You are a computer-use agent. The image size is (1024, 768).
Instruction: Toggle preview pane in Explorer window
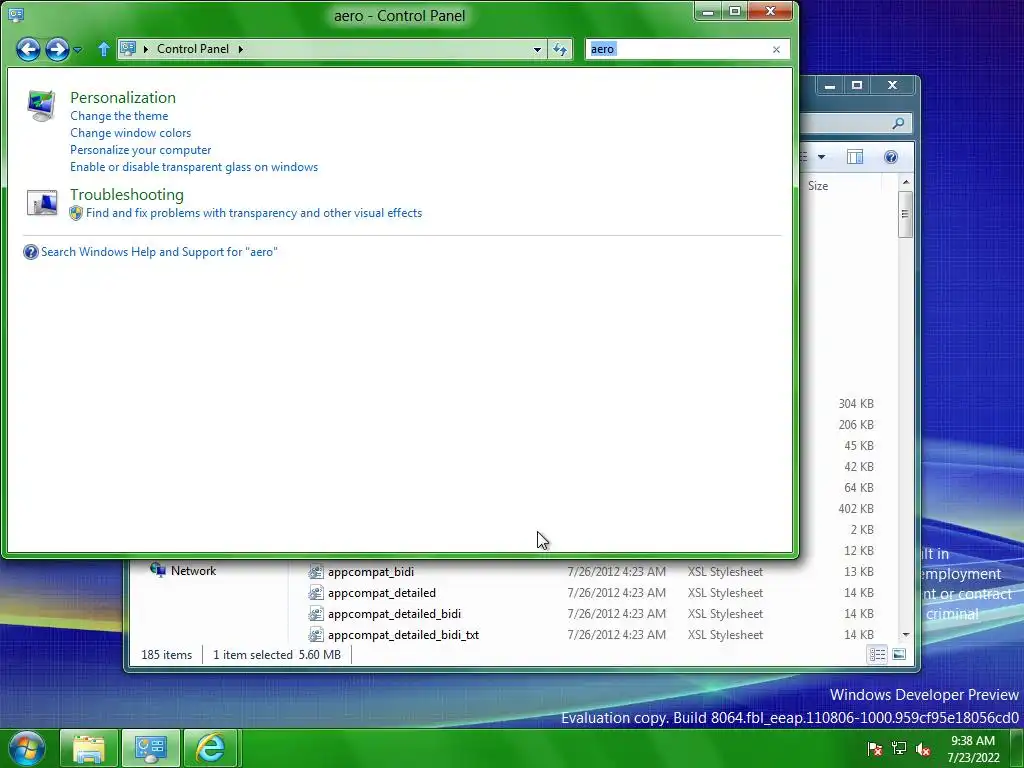tap(855, 157)
